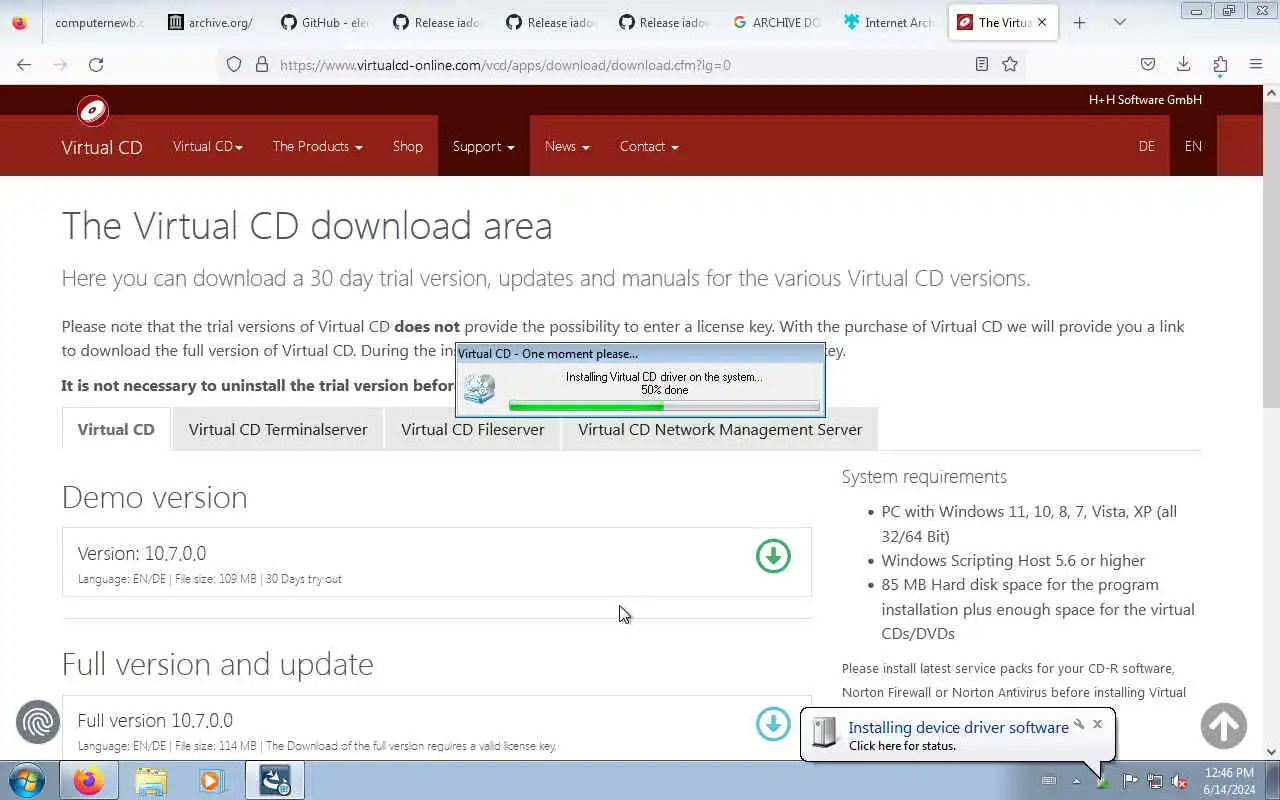The width and height of the screenshot is (1280, 800).
Task: Click the 'Demo version' heading text
Action: (x=154, y=497)
